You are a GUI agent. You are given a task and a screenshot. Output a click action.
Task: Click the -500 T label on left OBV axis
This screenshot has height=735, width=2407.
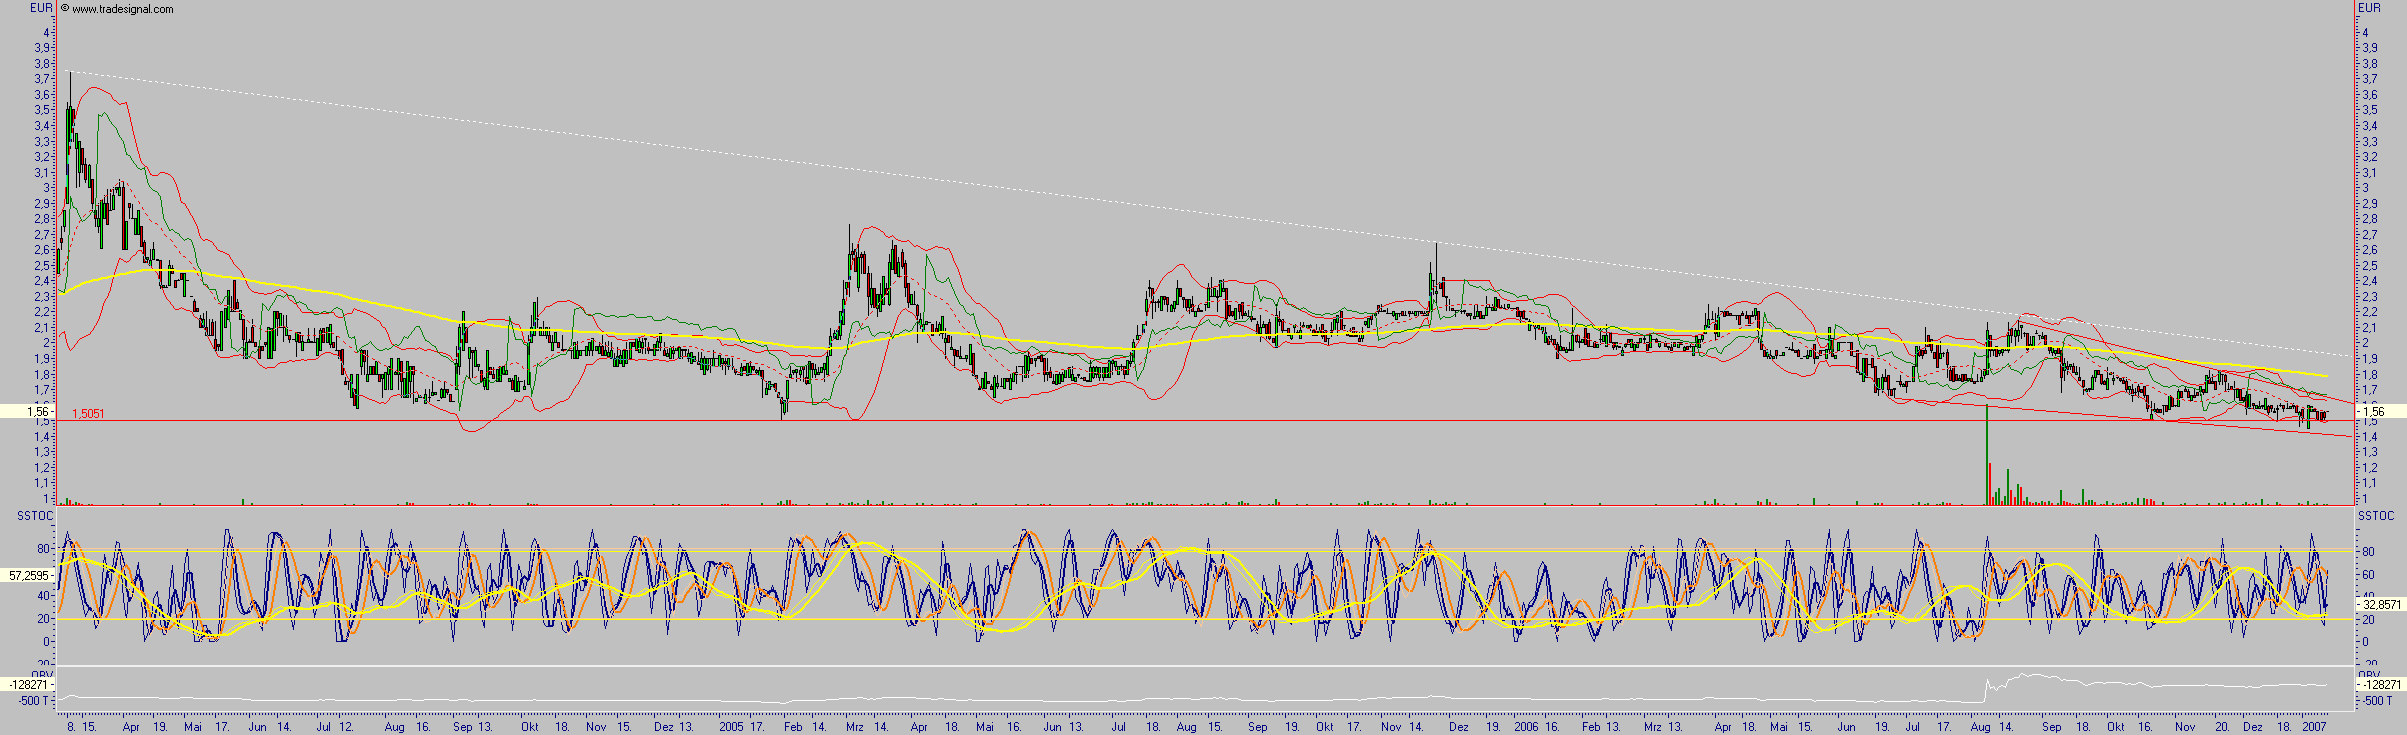tap(33, 700)
